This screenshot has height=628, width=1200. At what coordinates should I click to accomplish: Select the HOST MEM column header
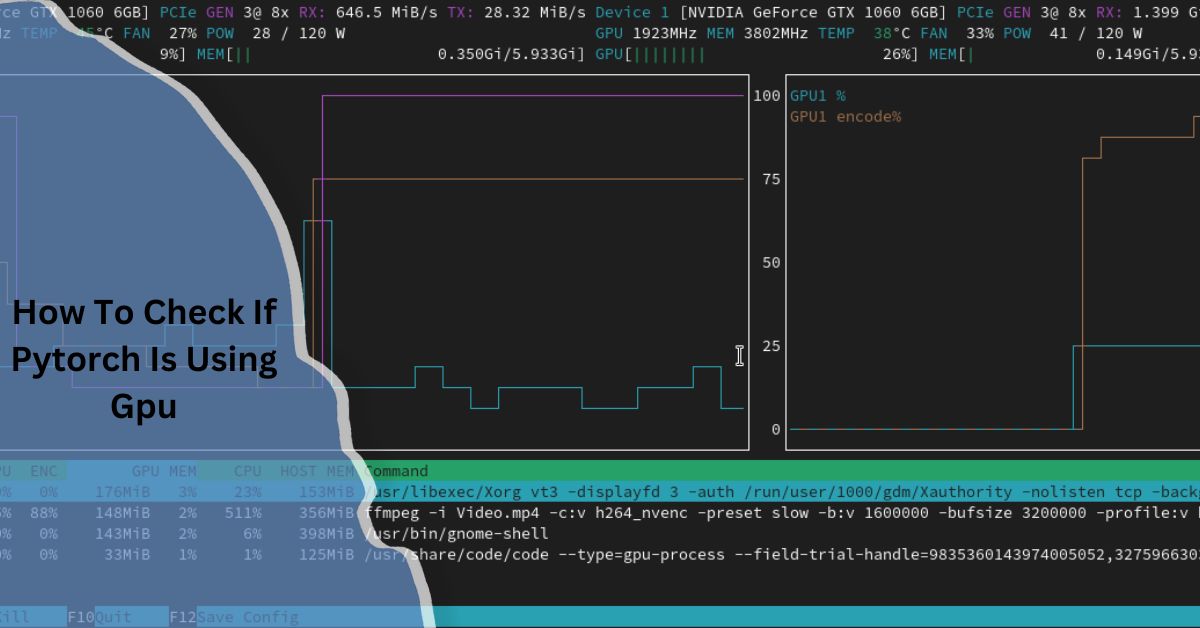click(x=316, y=471)
